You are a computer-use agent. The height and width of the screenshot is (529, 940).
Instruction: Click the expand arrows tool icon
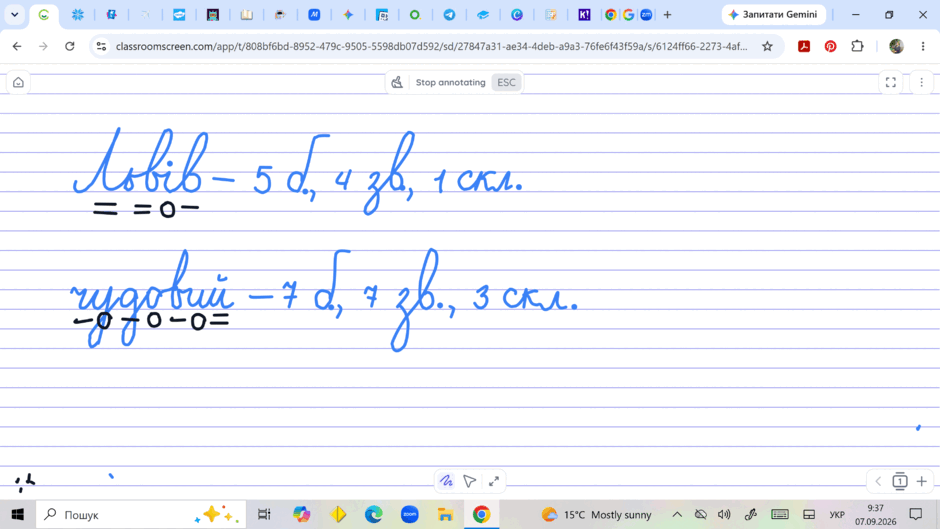[494, 481]
